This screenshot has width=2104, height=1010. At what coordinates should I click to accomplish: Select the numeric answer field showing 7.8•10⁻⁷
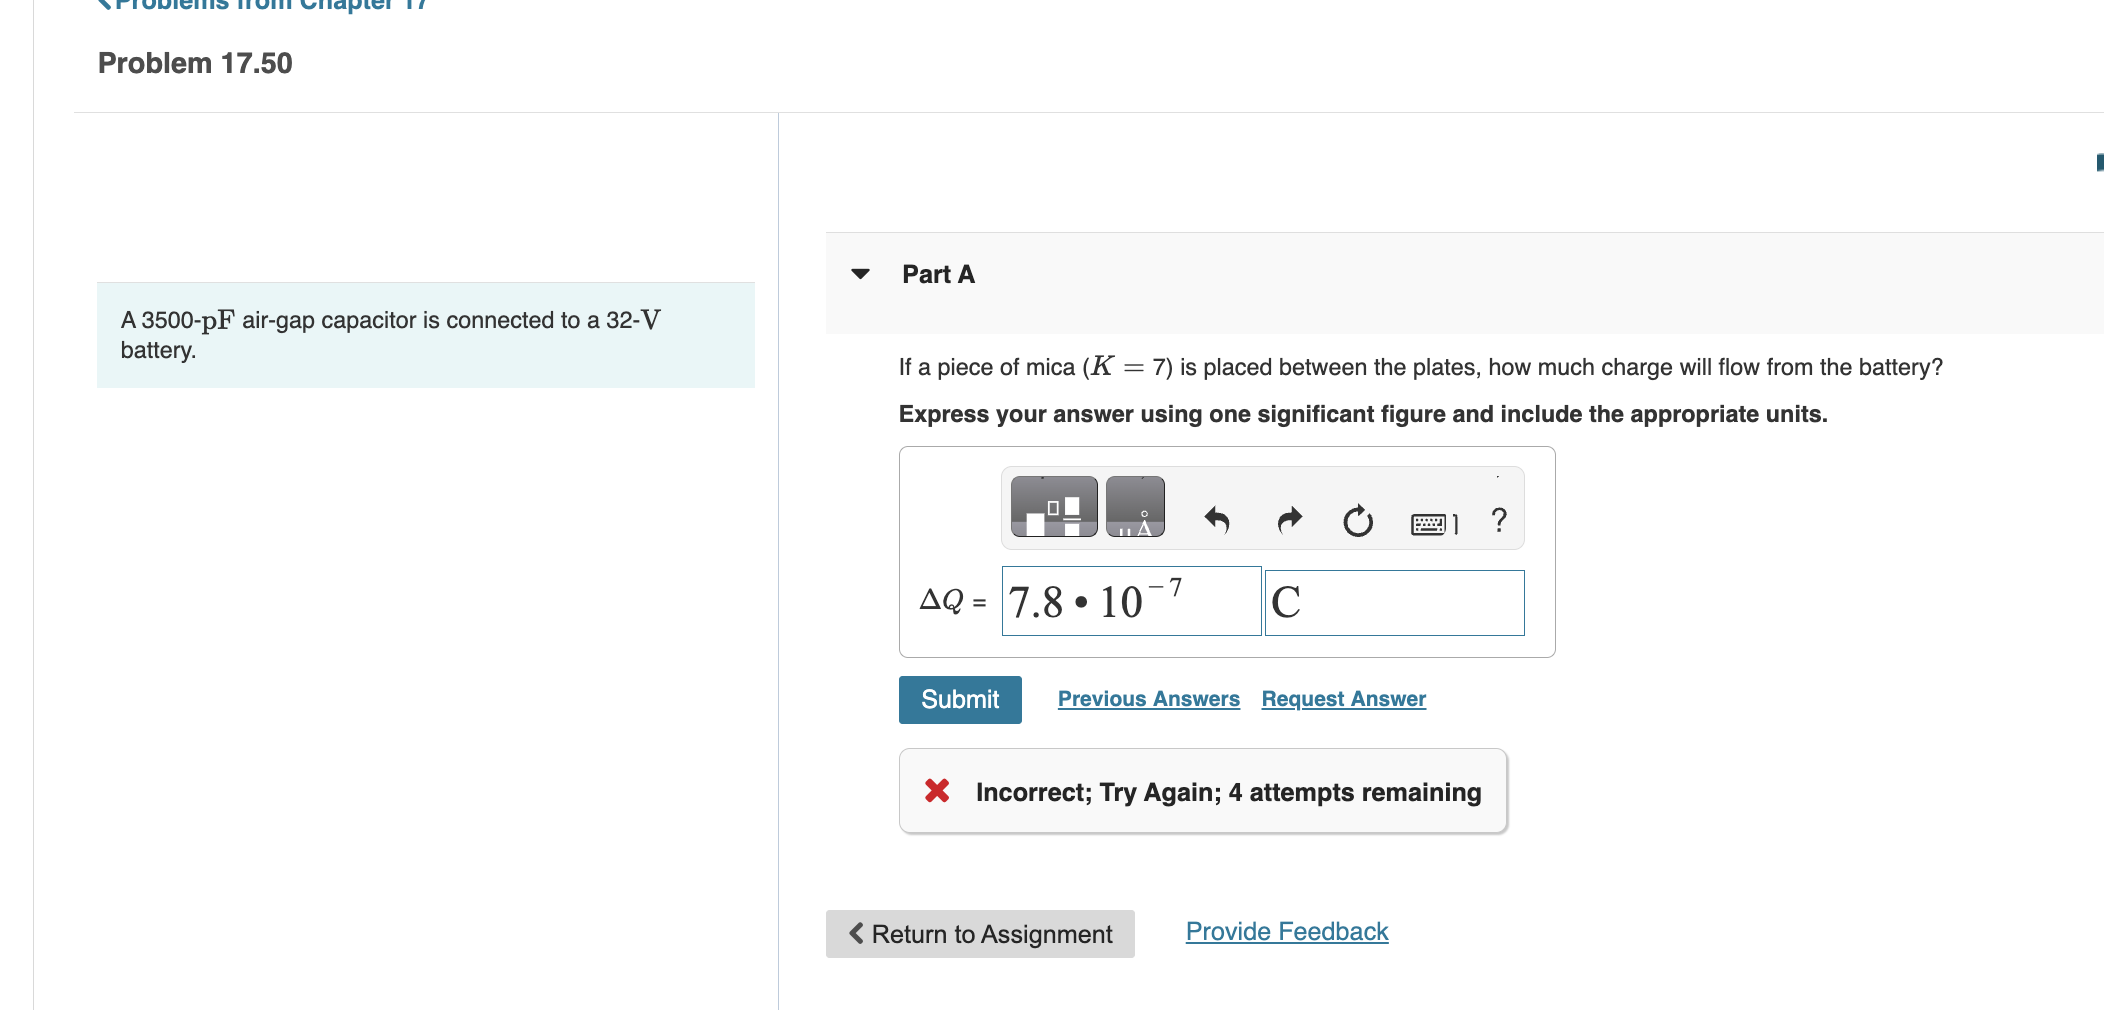(x=1129, y=601)
